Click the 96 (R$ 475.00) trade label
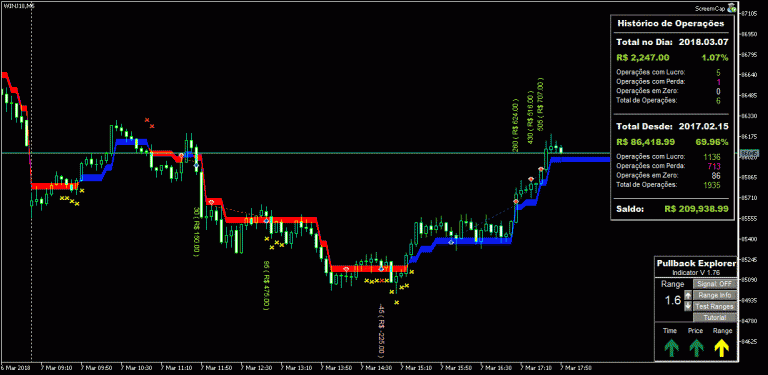Screen dimensions: 768x375 tap(266, 285)
